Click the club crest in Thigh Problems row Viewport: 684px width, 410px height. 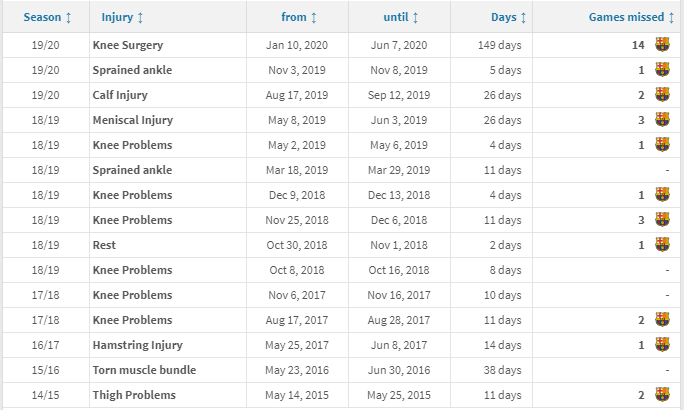662,395
